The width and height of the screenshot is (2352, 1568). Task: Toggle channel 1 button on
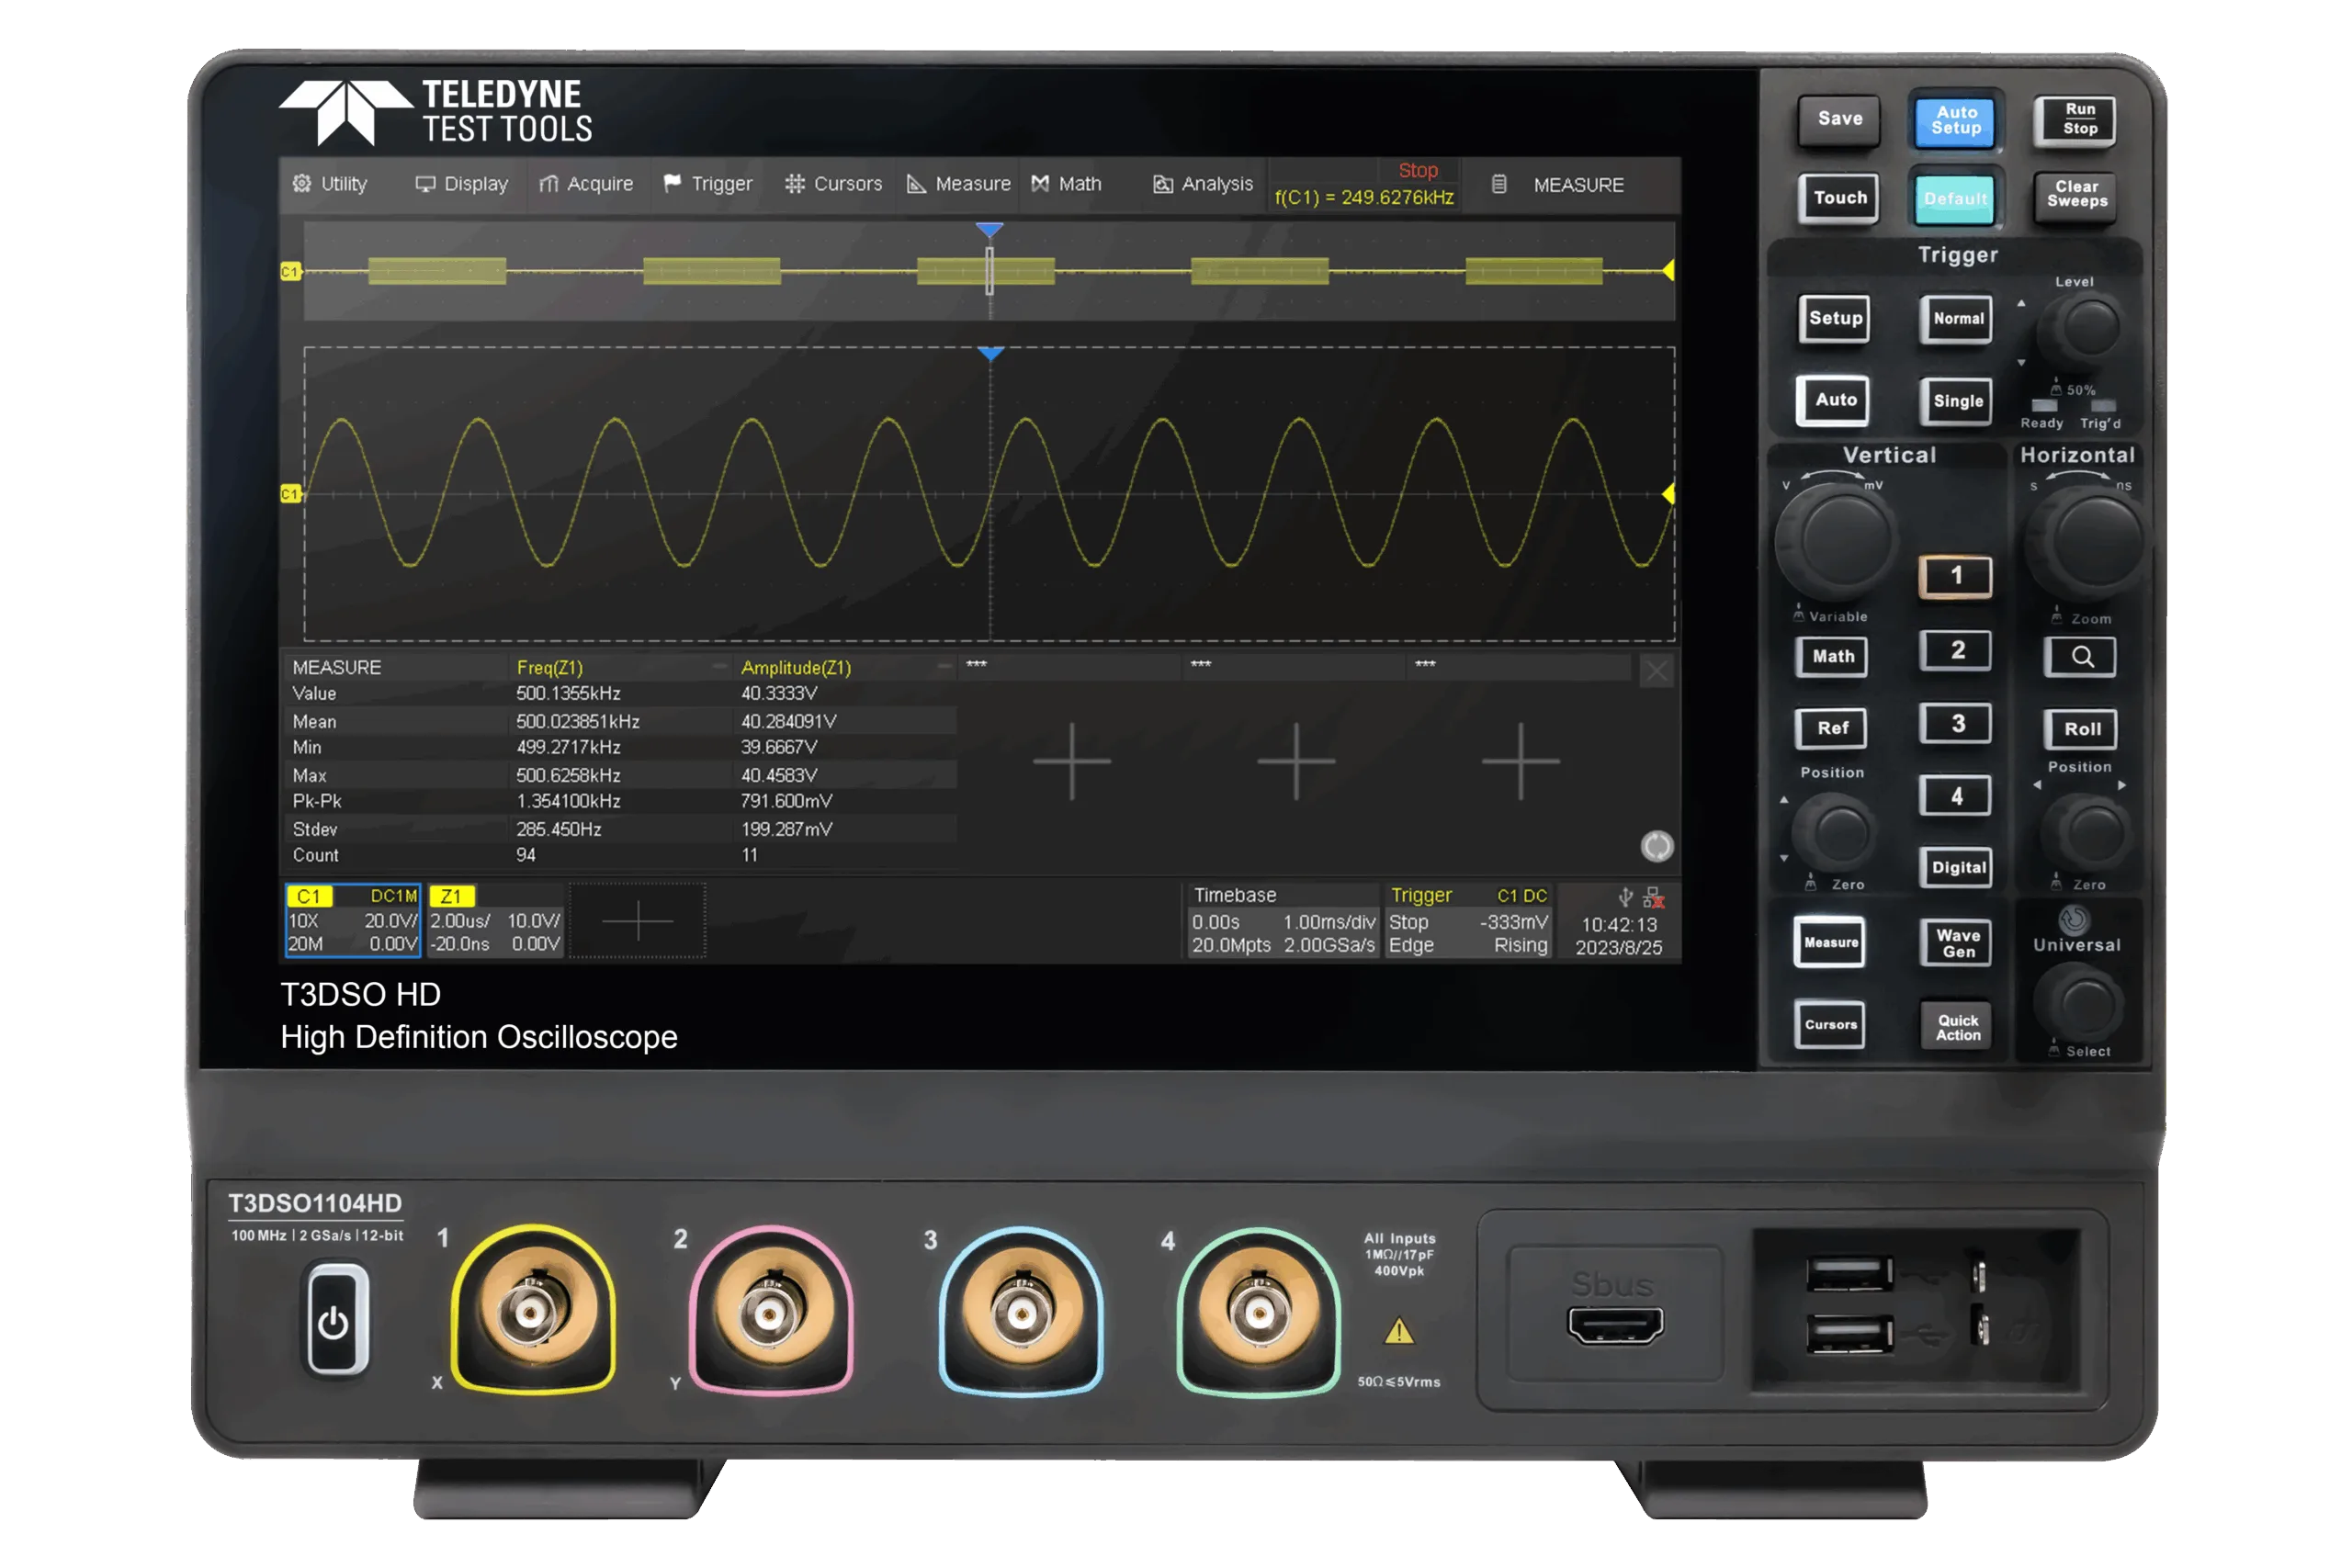1955,576
